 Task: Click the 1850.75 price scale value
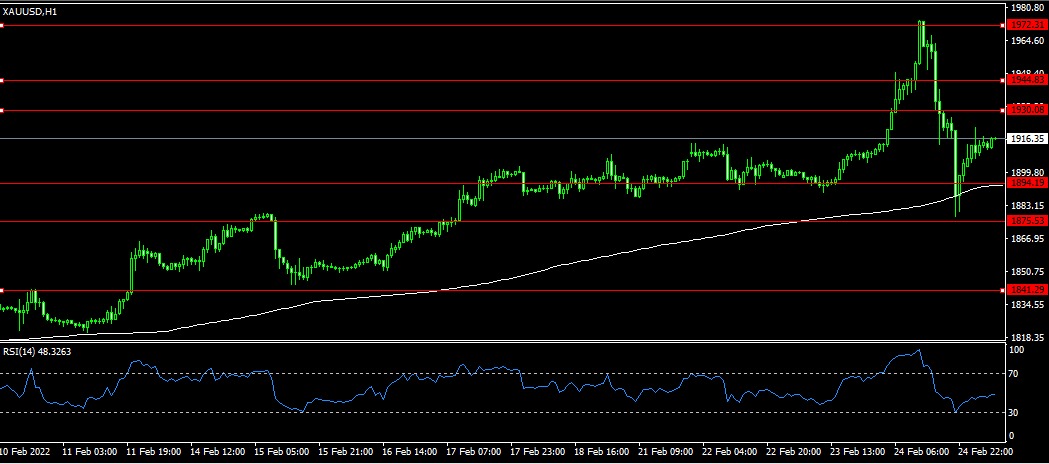(x=1028, y=271)
